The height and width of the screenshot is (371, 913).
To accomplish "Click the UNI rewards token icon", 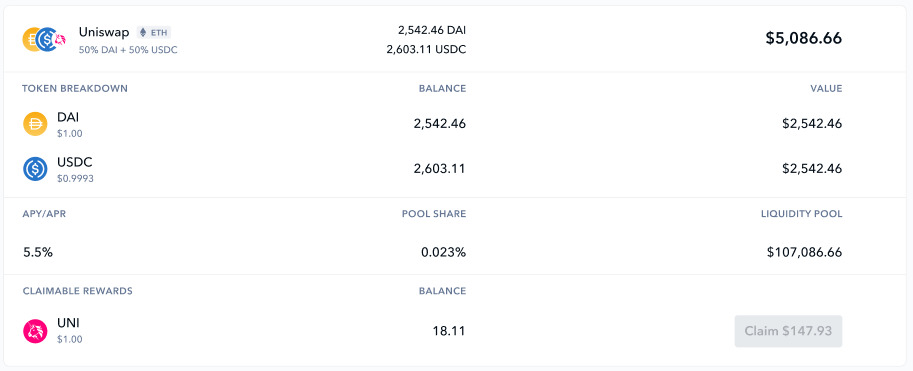I will 35,331.
